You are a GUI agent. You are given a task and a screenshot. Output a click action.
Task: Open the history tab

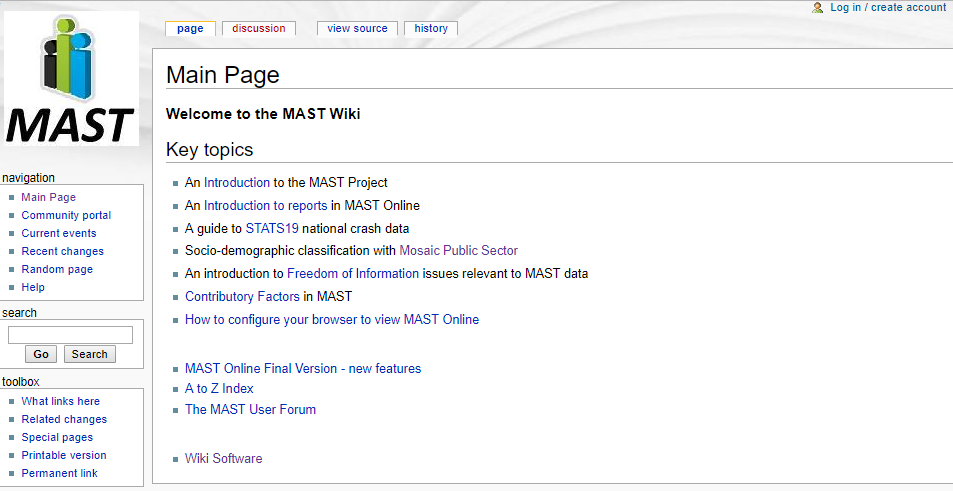pos(431,29)
